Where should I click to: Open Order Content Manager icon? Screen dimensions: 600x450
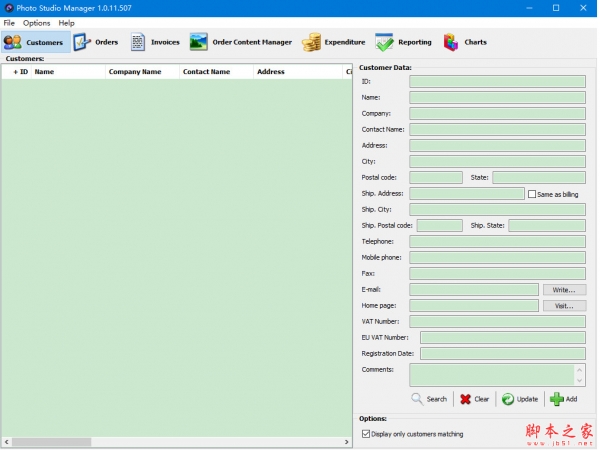[x=199, y=42]
